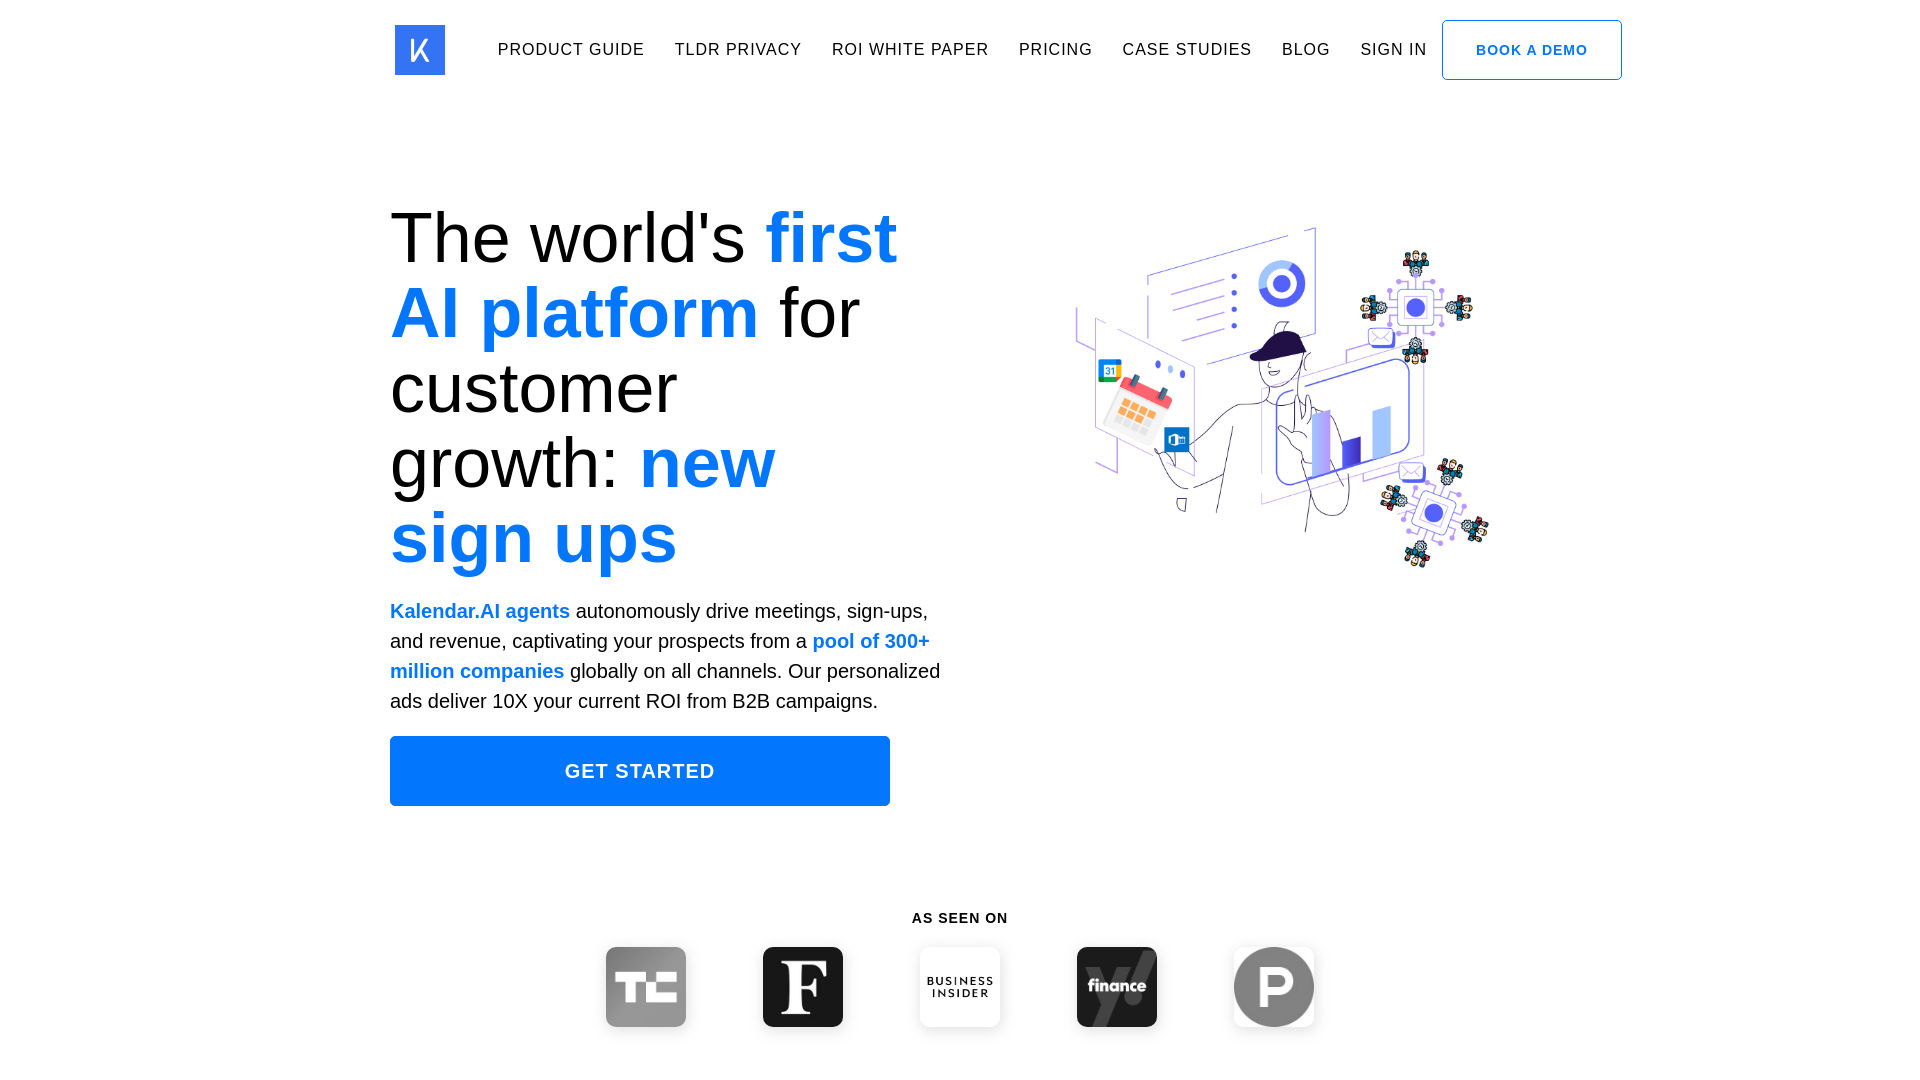The image size is (1920, 1080).
Task: Click the Yahoo Finance icon
Action: tap(1117, 986)
